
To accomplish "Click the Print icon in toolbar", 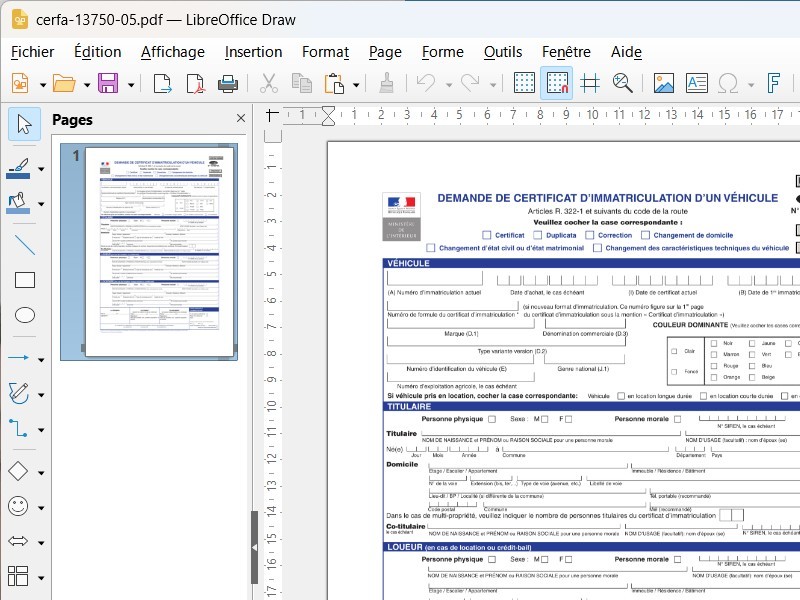I will pyautogui.click(x=228, y=84).
